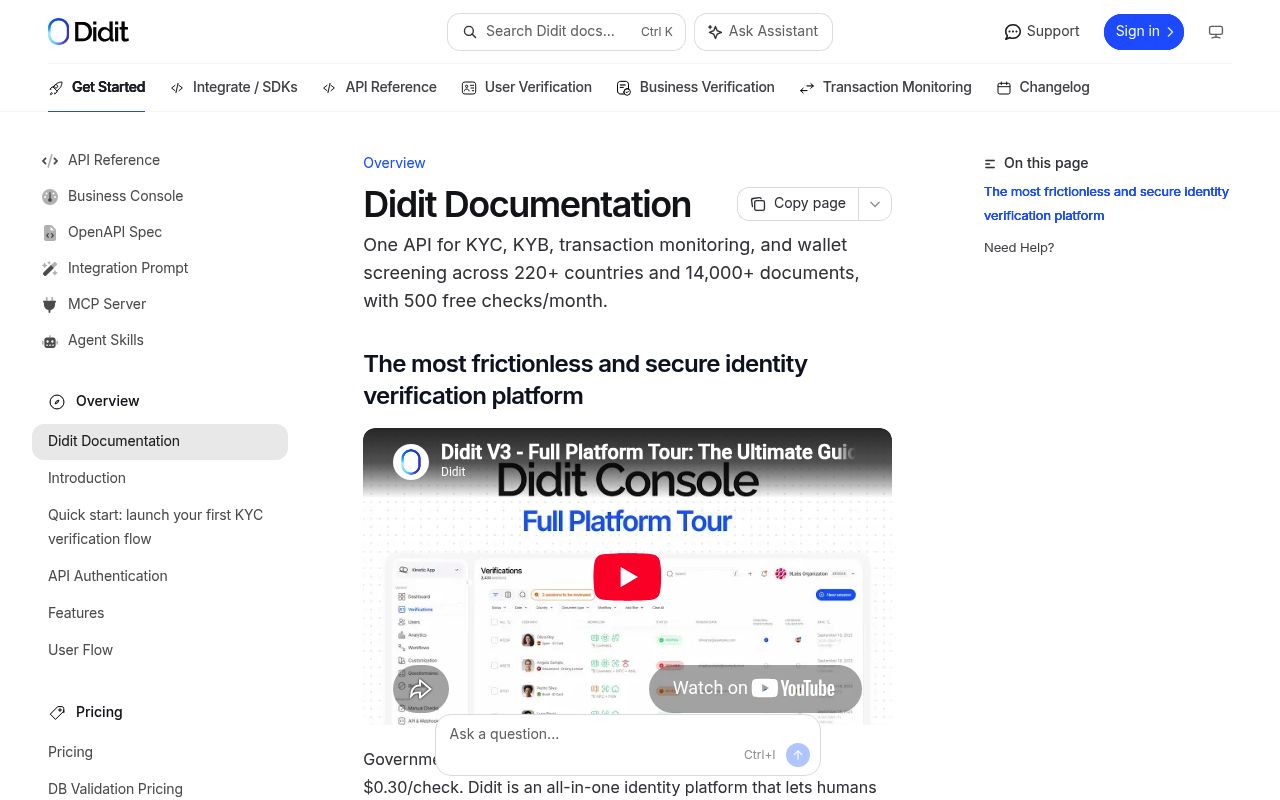
Task: Open the video title link
Action: pos(647,452)
